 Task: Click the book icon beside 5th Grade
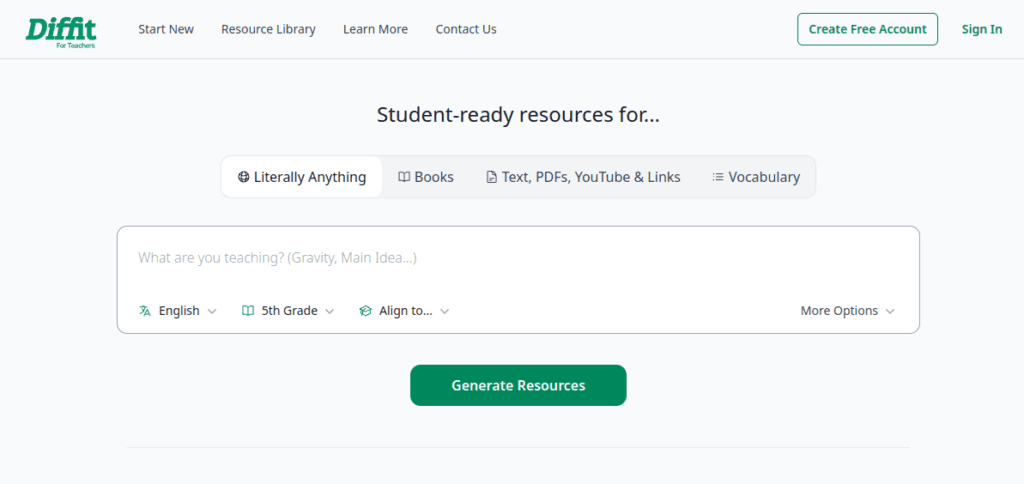248,311
